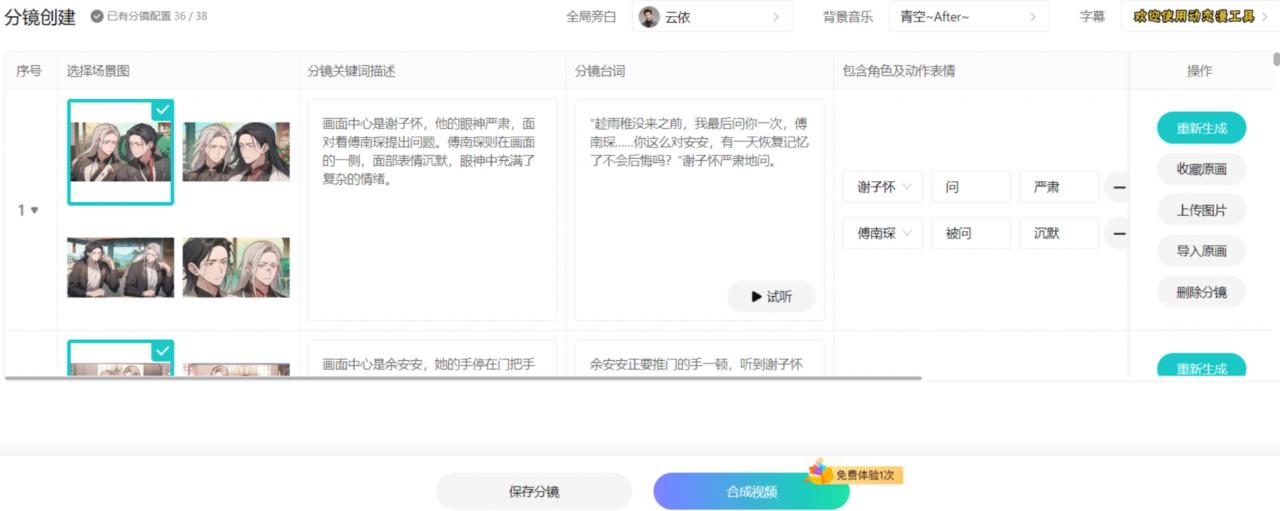Click the 导入原画 button
The width and height of the screenshot is (1280, 511).
pos(1202,251)
